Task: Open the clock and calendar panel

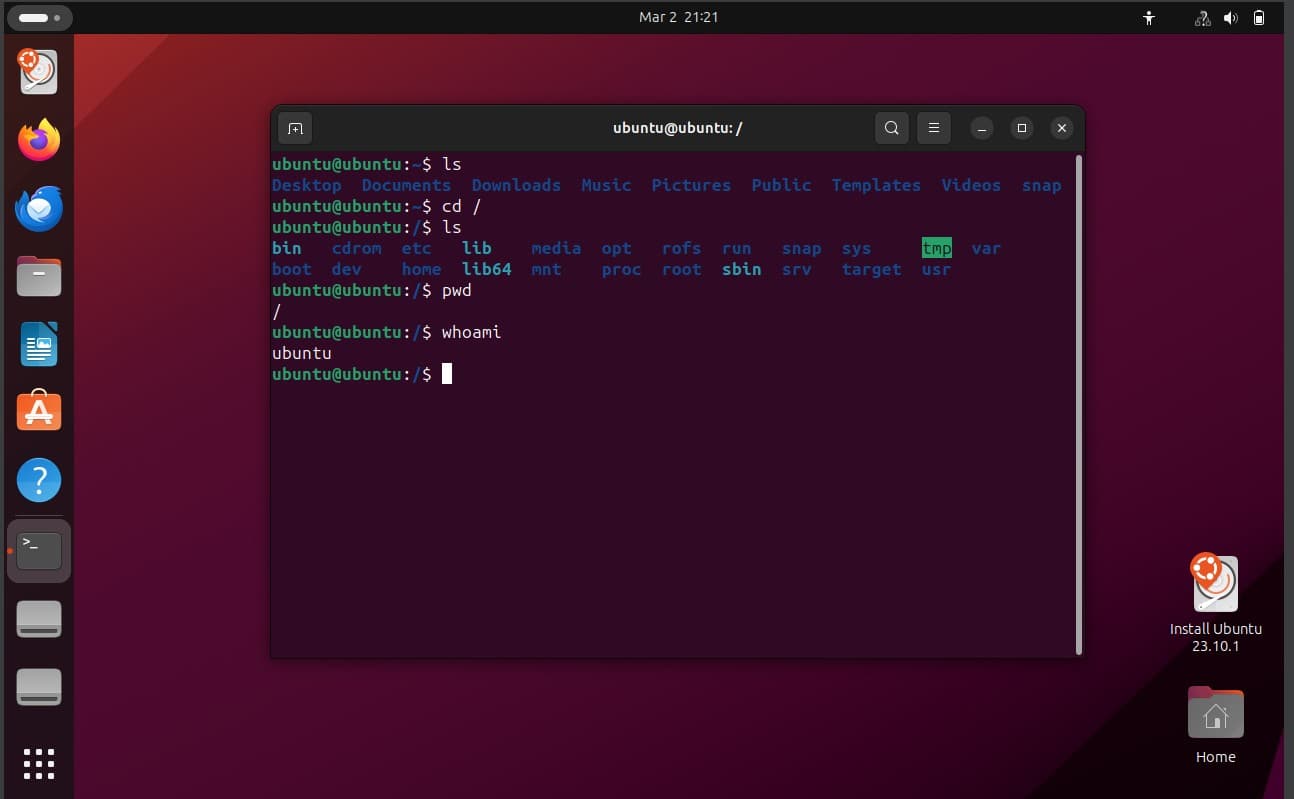Action: click(678, 17)
